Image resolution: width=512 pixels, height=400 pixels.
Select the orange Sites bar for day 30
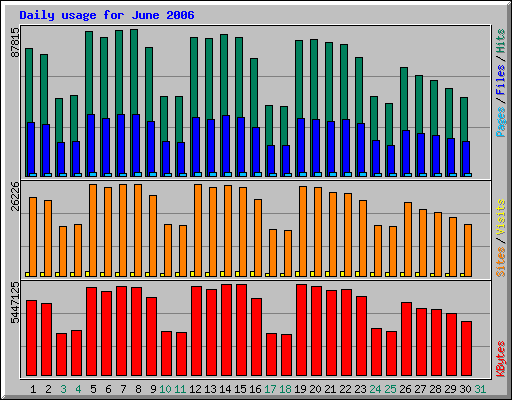pos(468,250)
